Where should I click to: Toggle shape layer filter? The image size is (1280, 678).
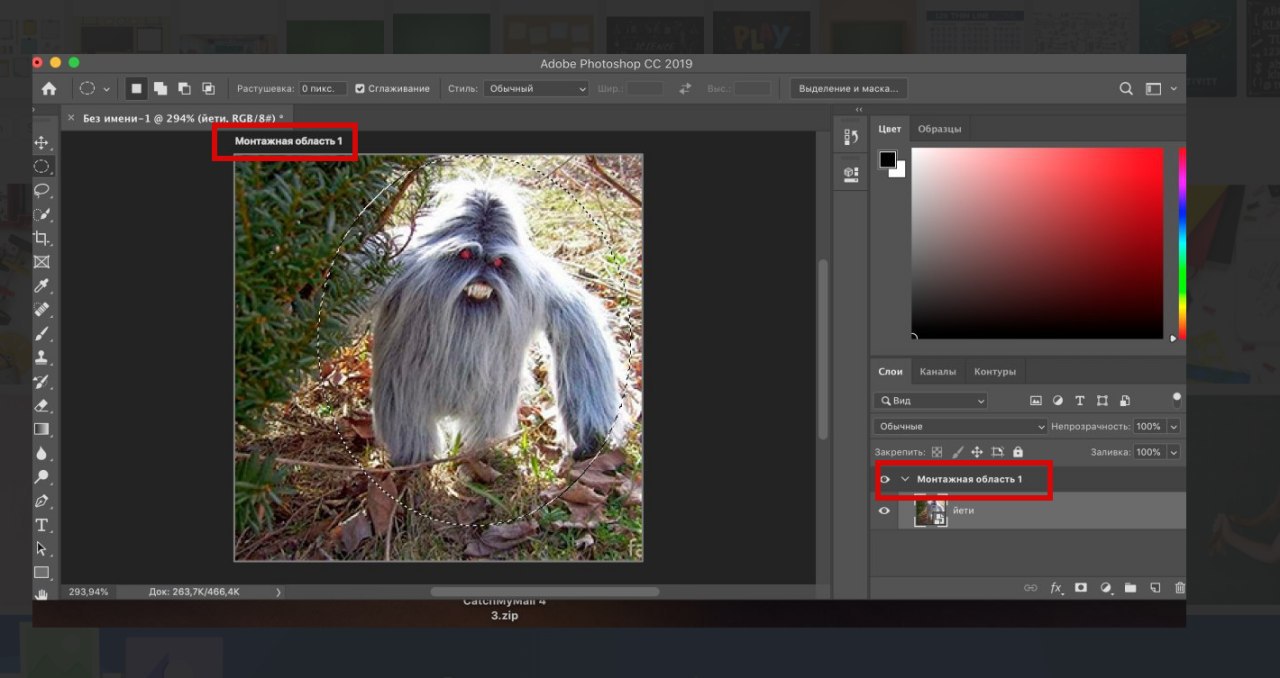coord(1102,400)
